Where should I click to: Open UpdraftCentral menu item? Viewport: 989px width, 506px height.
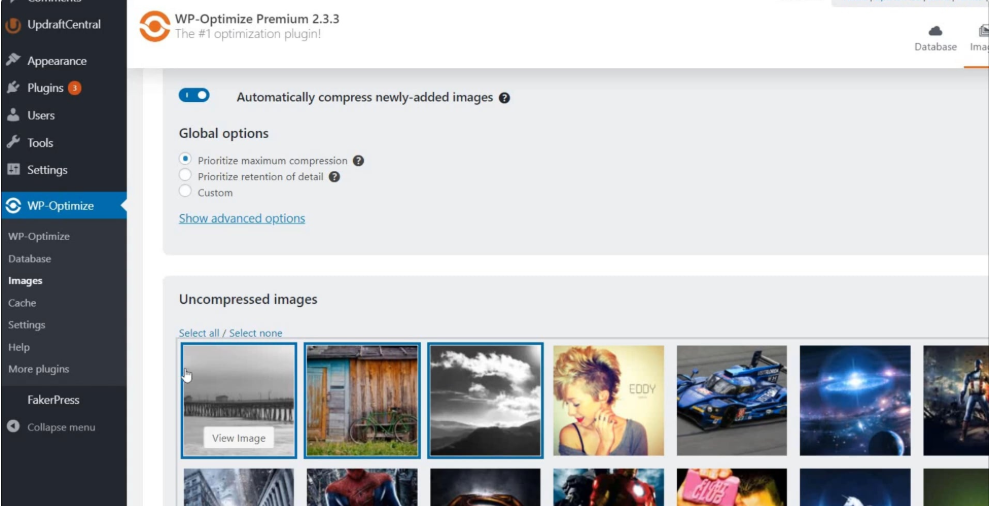pyautogui.click(x=63, y=25)
